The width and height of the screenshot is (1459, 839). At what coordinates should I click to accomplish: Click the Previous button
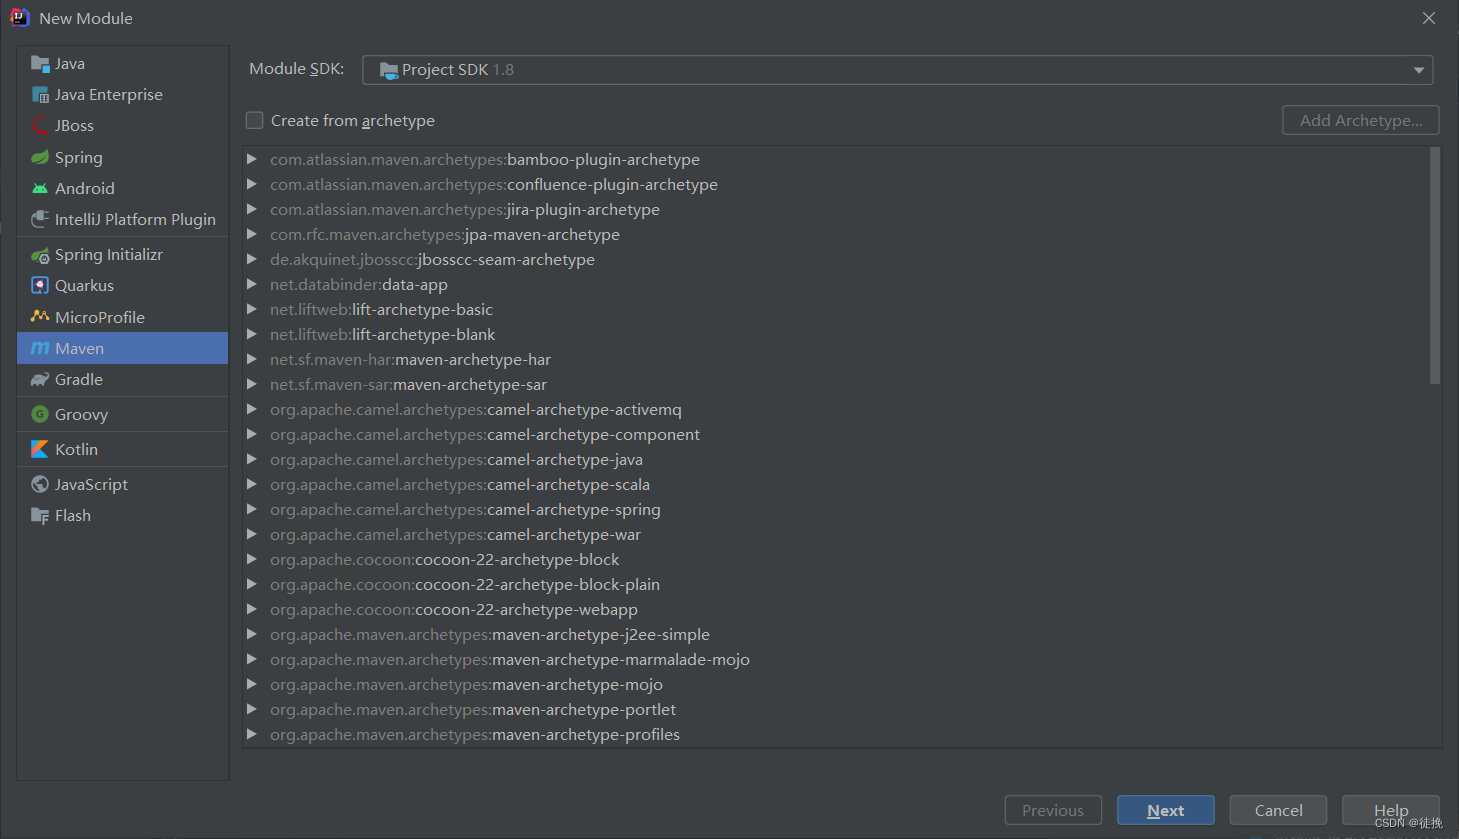1053,811
